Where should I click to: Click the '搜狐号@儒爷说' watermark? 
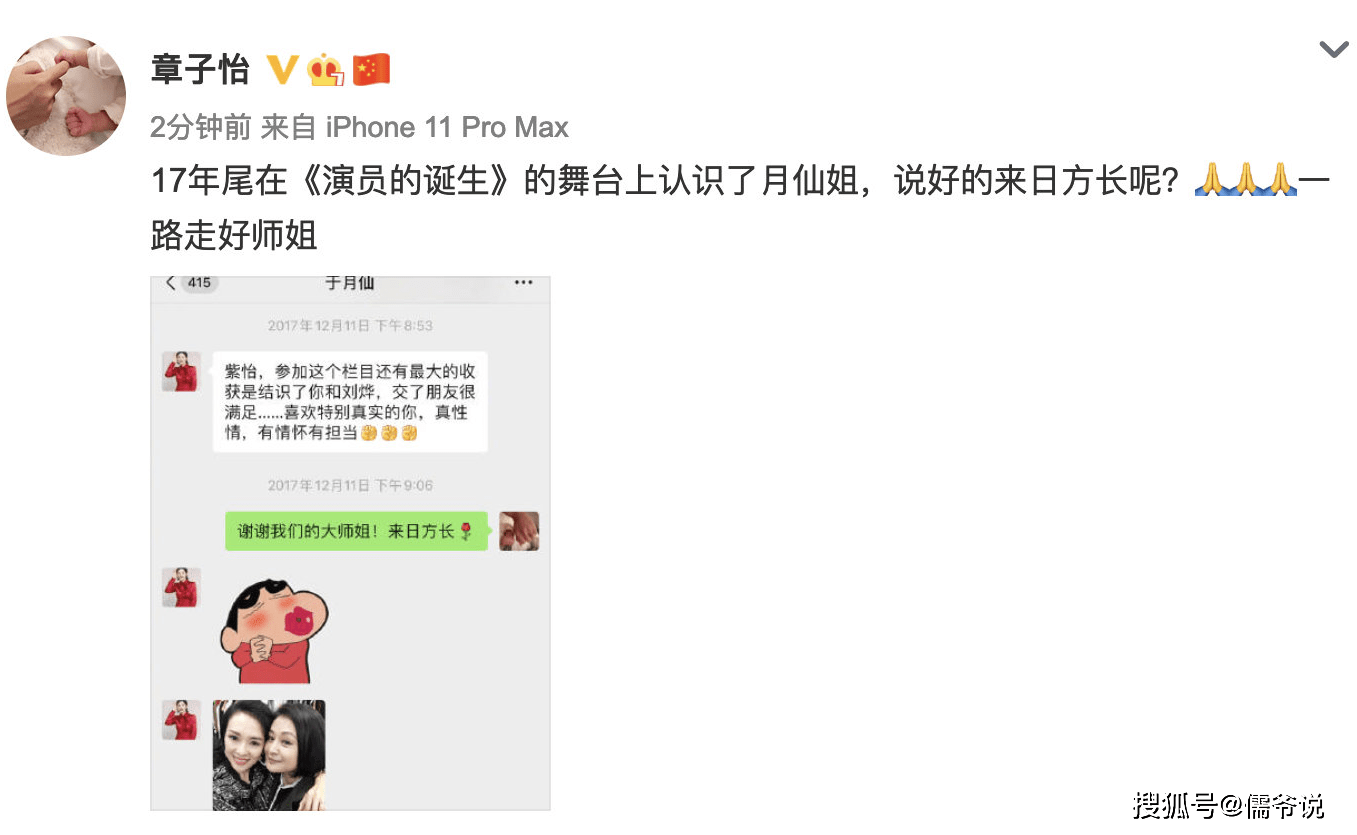(x=1230, y=803)
